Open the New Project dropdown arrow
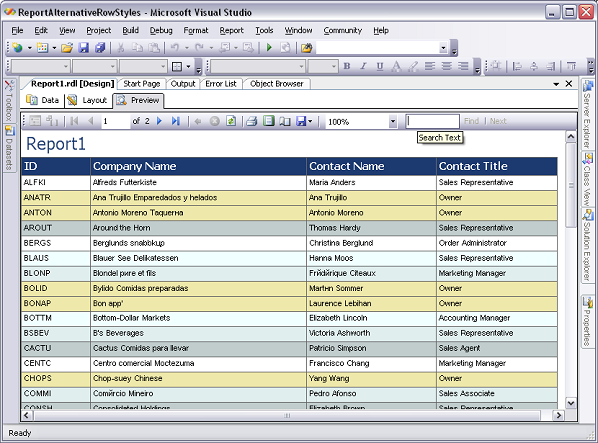The image size is (598, 443). point(29,48)
